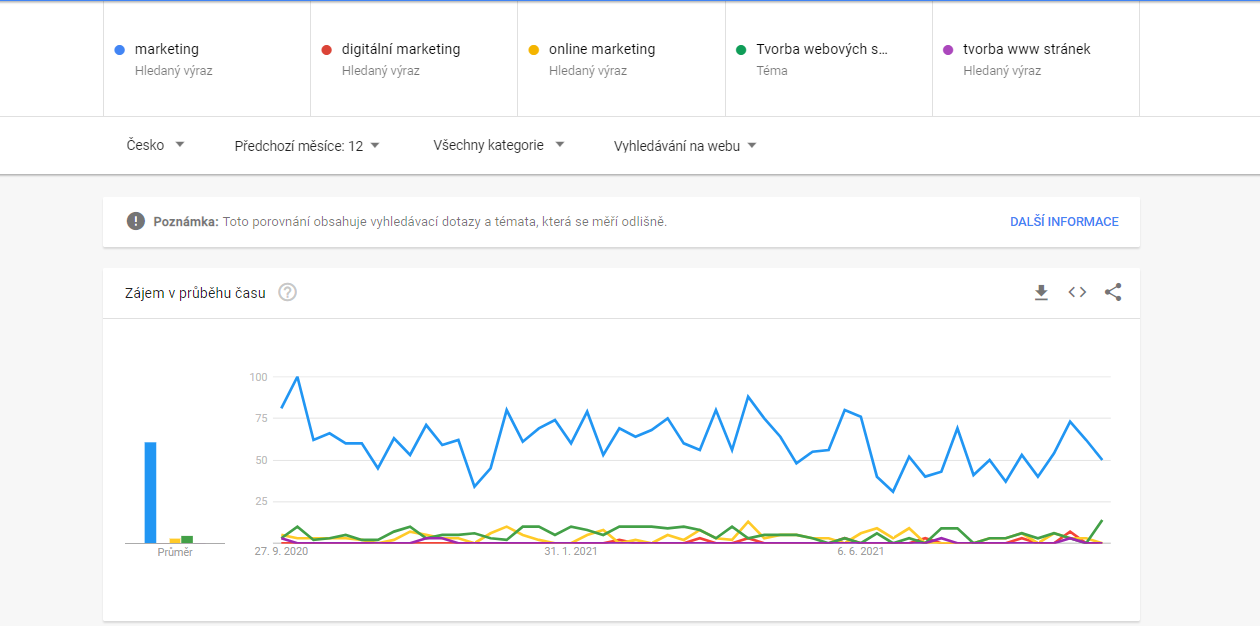
Task: Open the Předchozí měsíce: 12 time range dropdown
Action: click(x=307, y=146)
